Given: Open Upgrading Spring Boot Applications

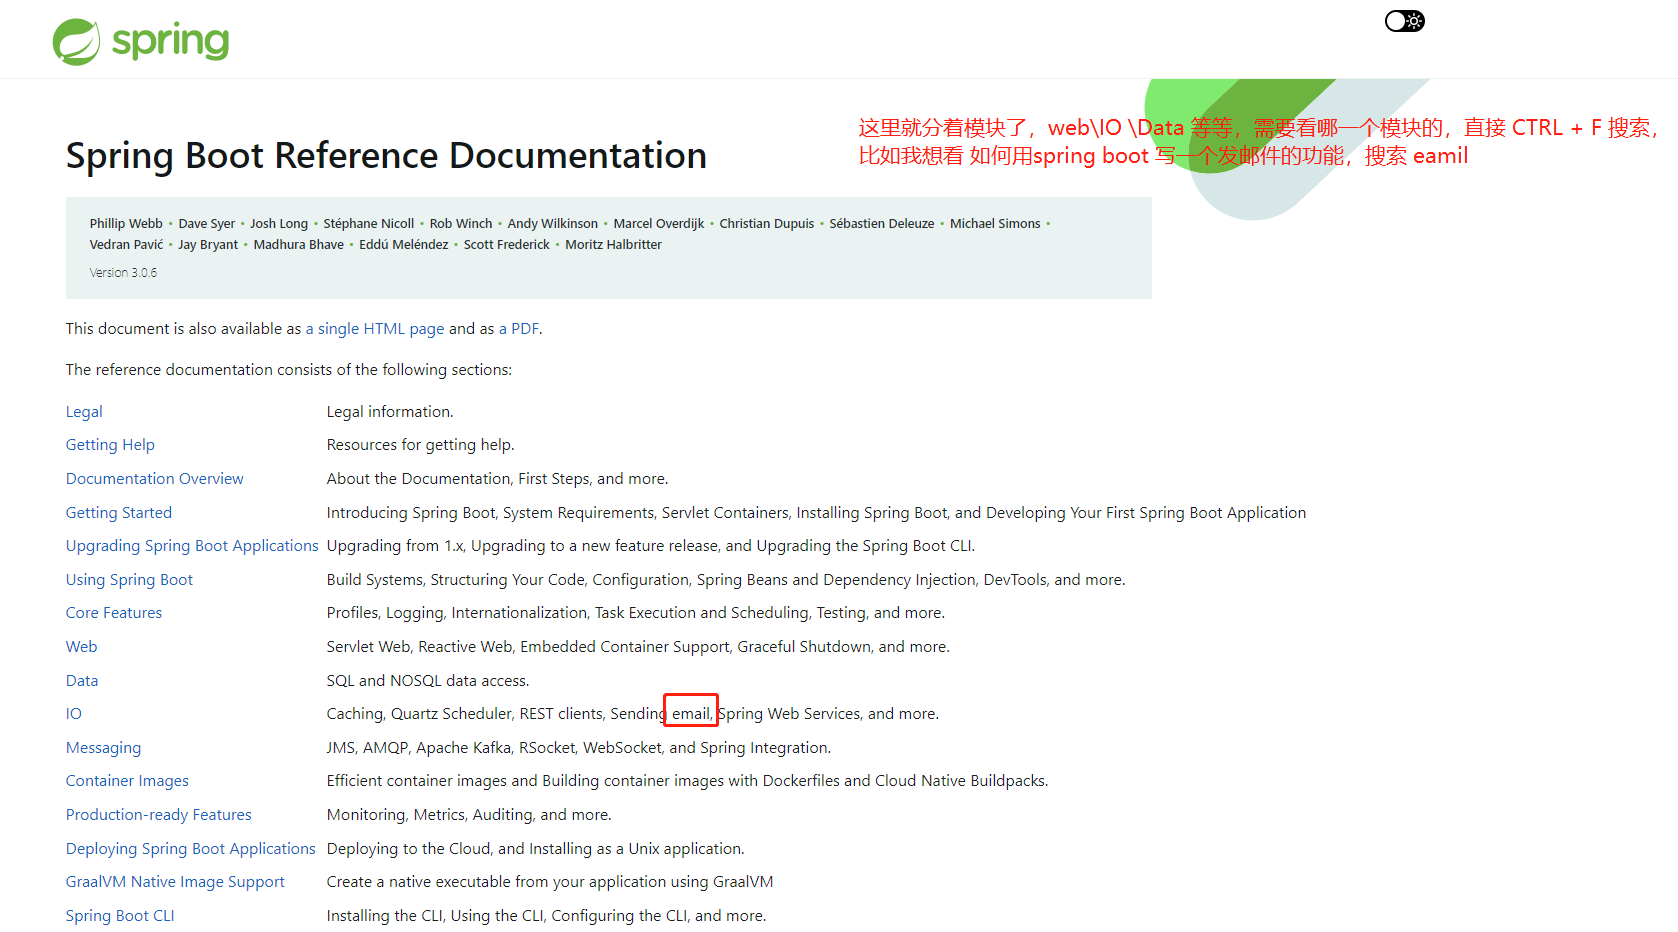Looking at the screenshot, I should coord(192,546).
